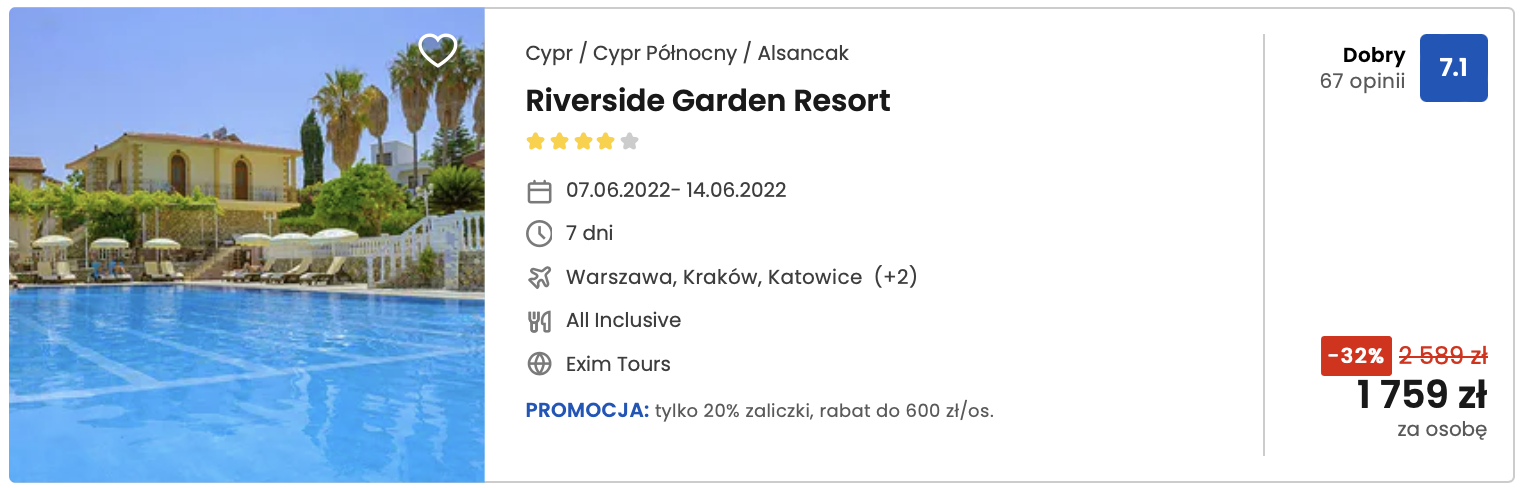Viewport: 1522px width, 488px height.
Task: Select Cypr Północny in breadcrumb
Action: [x=665, y=53]
